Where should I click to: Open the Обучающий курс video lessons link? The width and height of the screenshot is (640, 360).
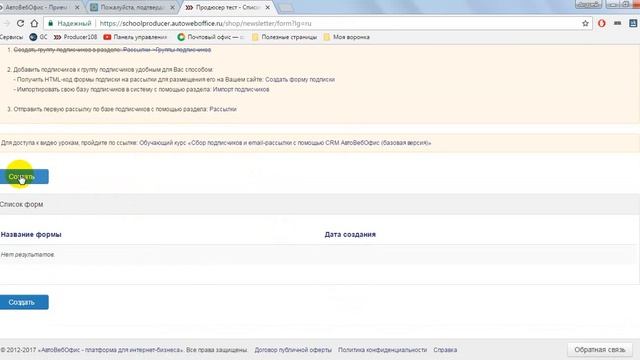click(285, 143)
